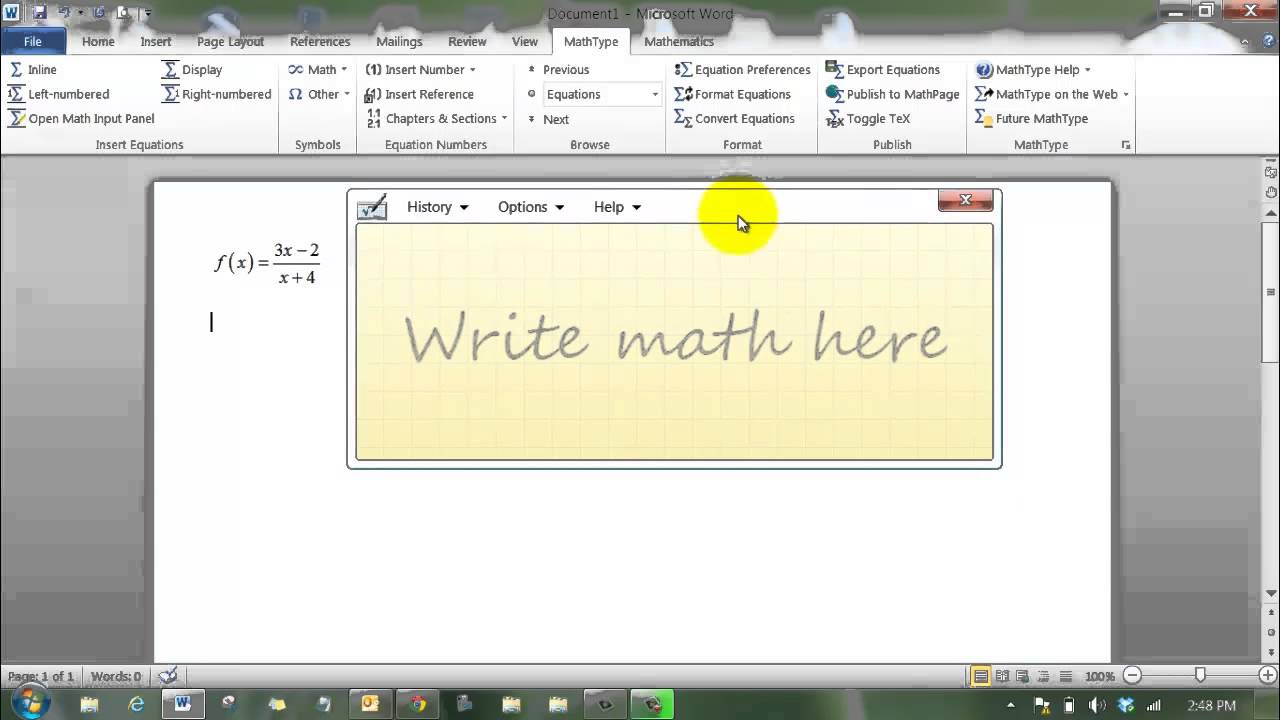This screenshot has width=1280, height=720.
Task: Click Toggle TeX button
Action: (868, 118)
